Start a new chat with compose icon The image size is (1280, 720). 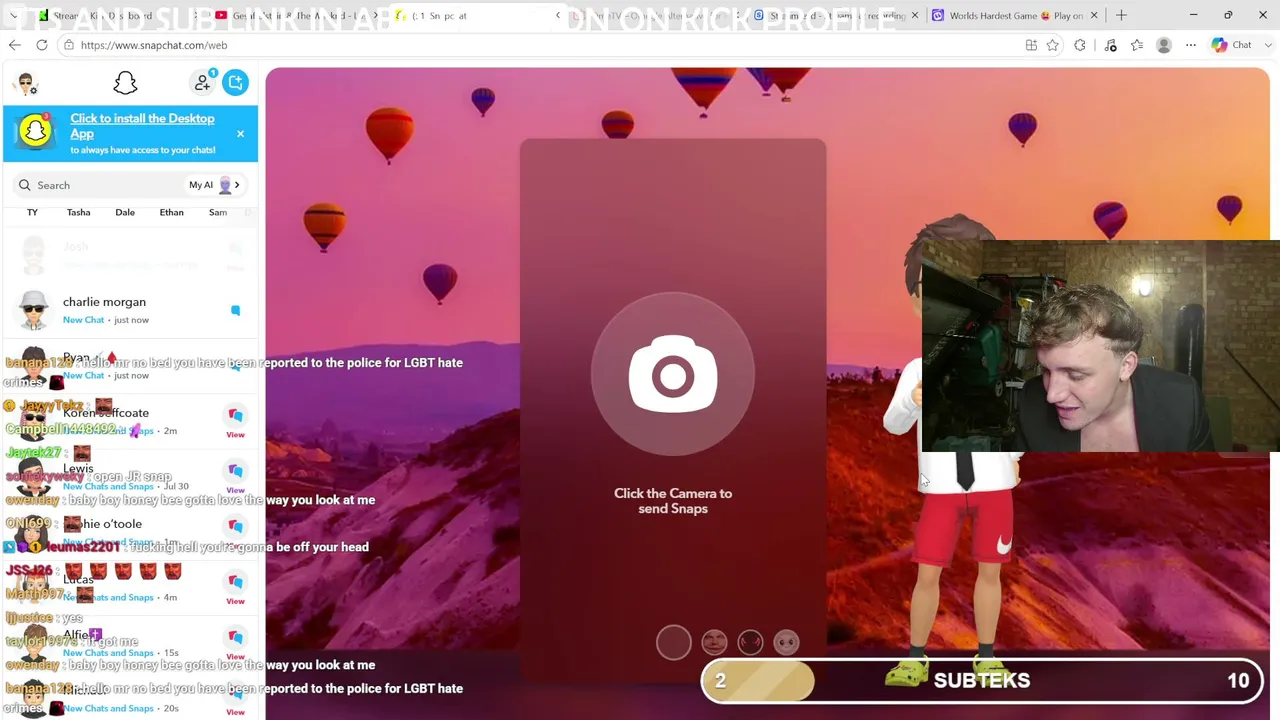[236, 83]
